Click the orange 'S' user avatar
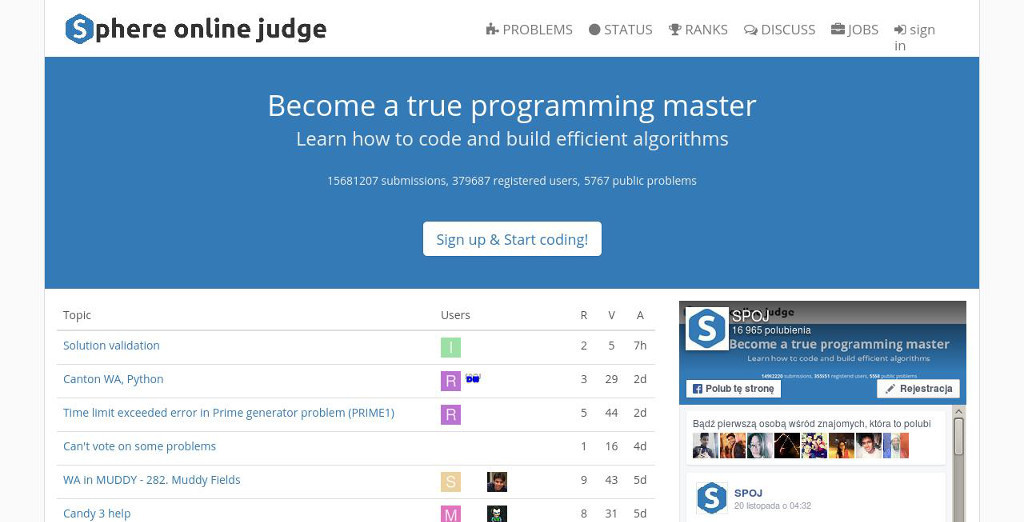This screenshot has width=1024, height=522. point(451,482)
